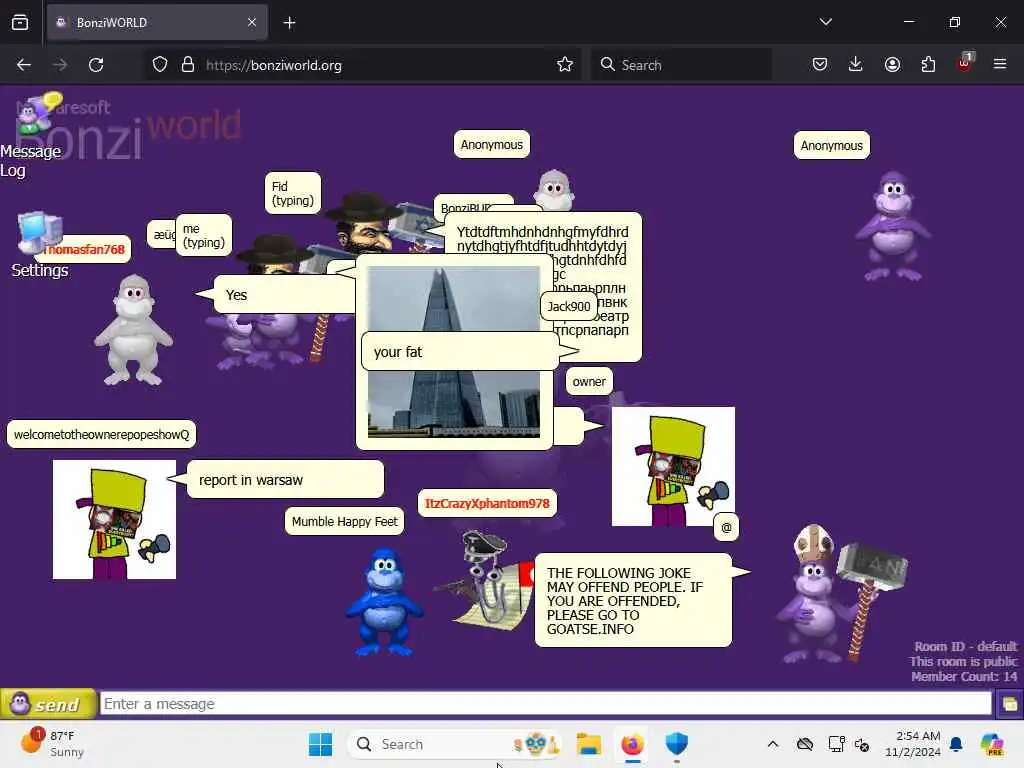
Task: Open the uBlock Origin extension icon
Action: click(965, 63)
